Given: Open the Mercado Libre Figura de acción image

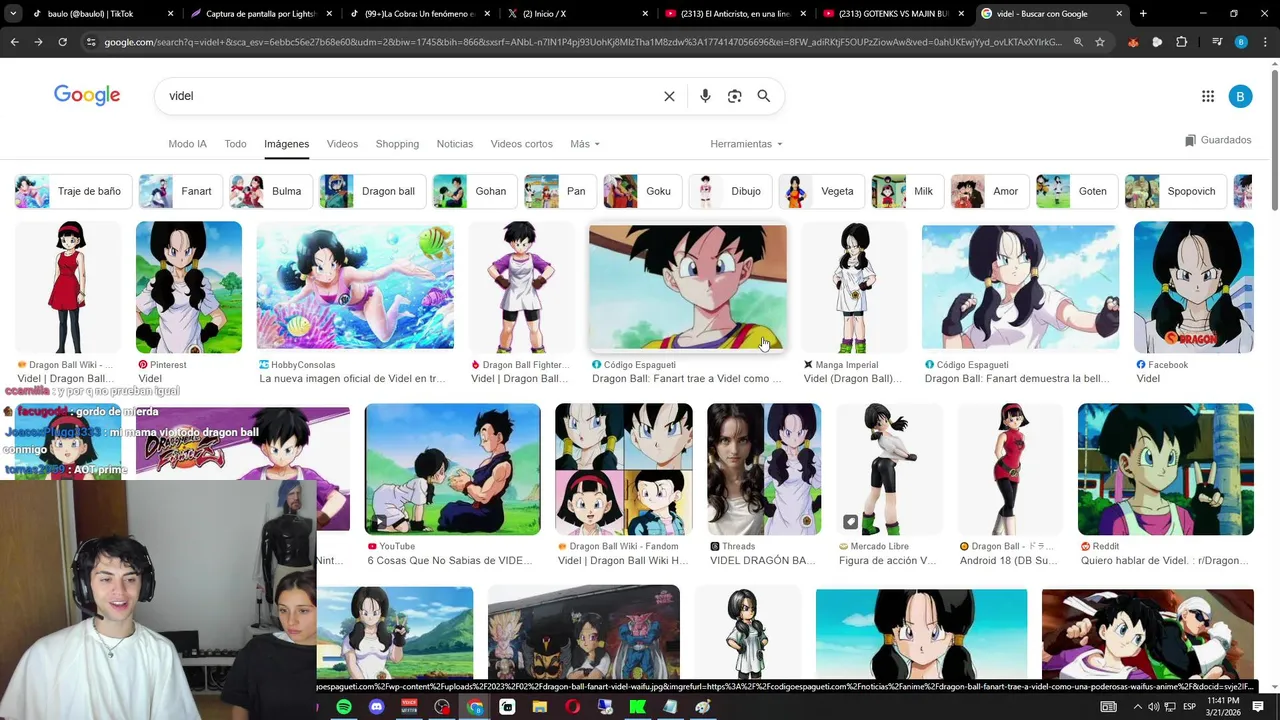Looking at the screenshot, I should pyautogui.click(x=889, y=469).
